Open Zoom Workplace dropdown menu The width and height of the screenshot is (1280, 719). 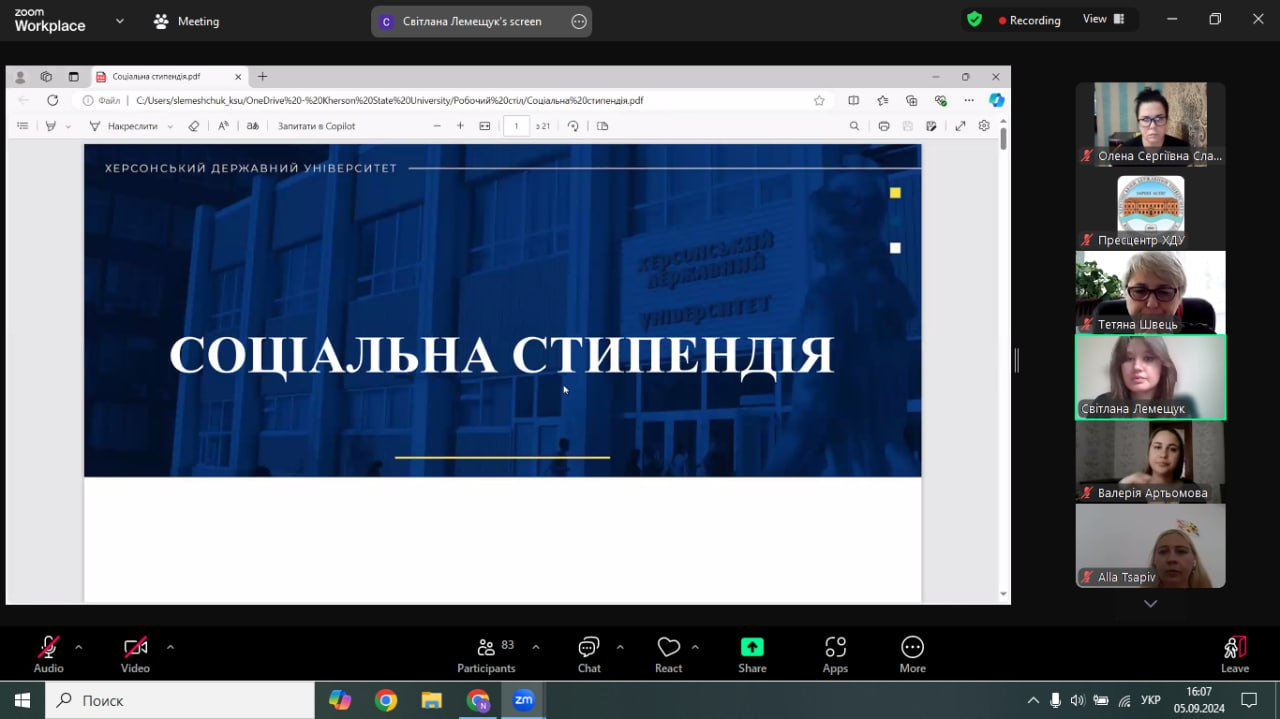[120, 20]
